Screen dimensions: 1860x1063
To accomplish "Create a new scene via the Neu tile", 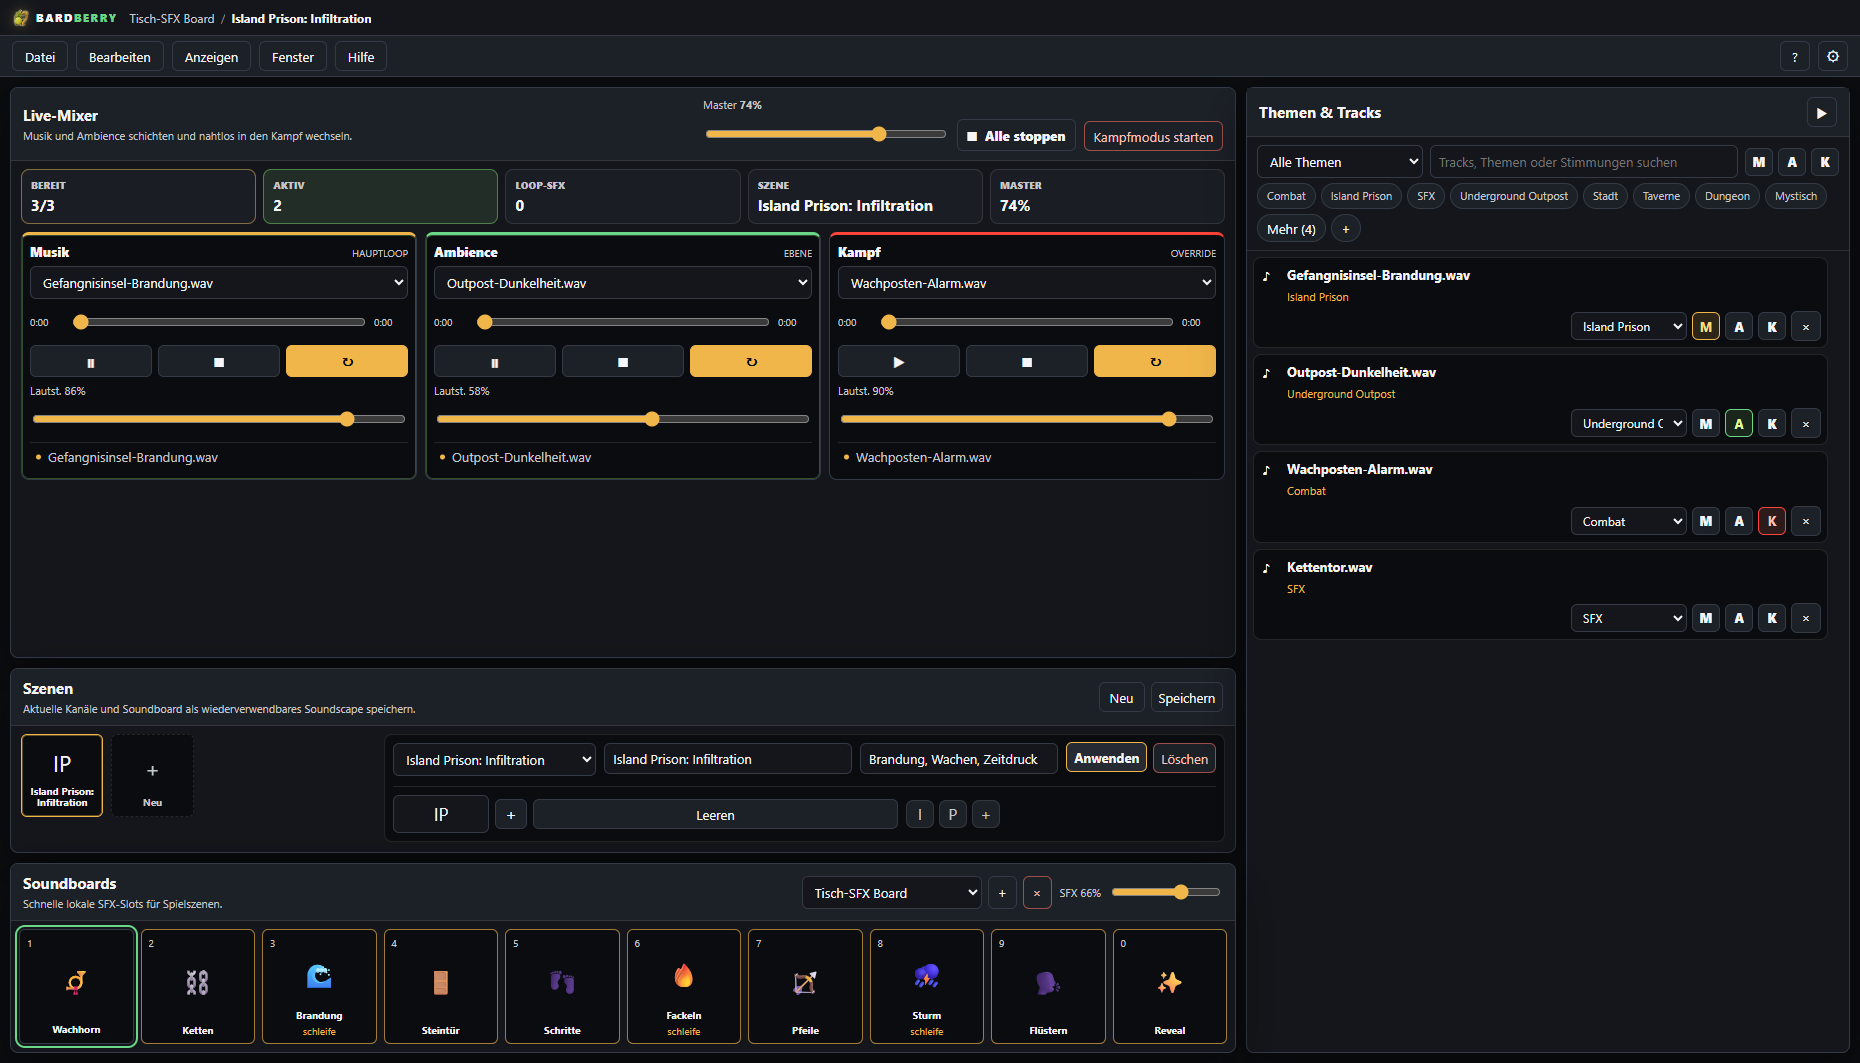I will [x=152, y=776].
